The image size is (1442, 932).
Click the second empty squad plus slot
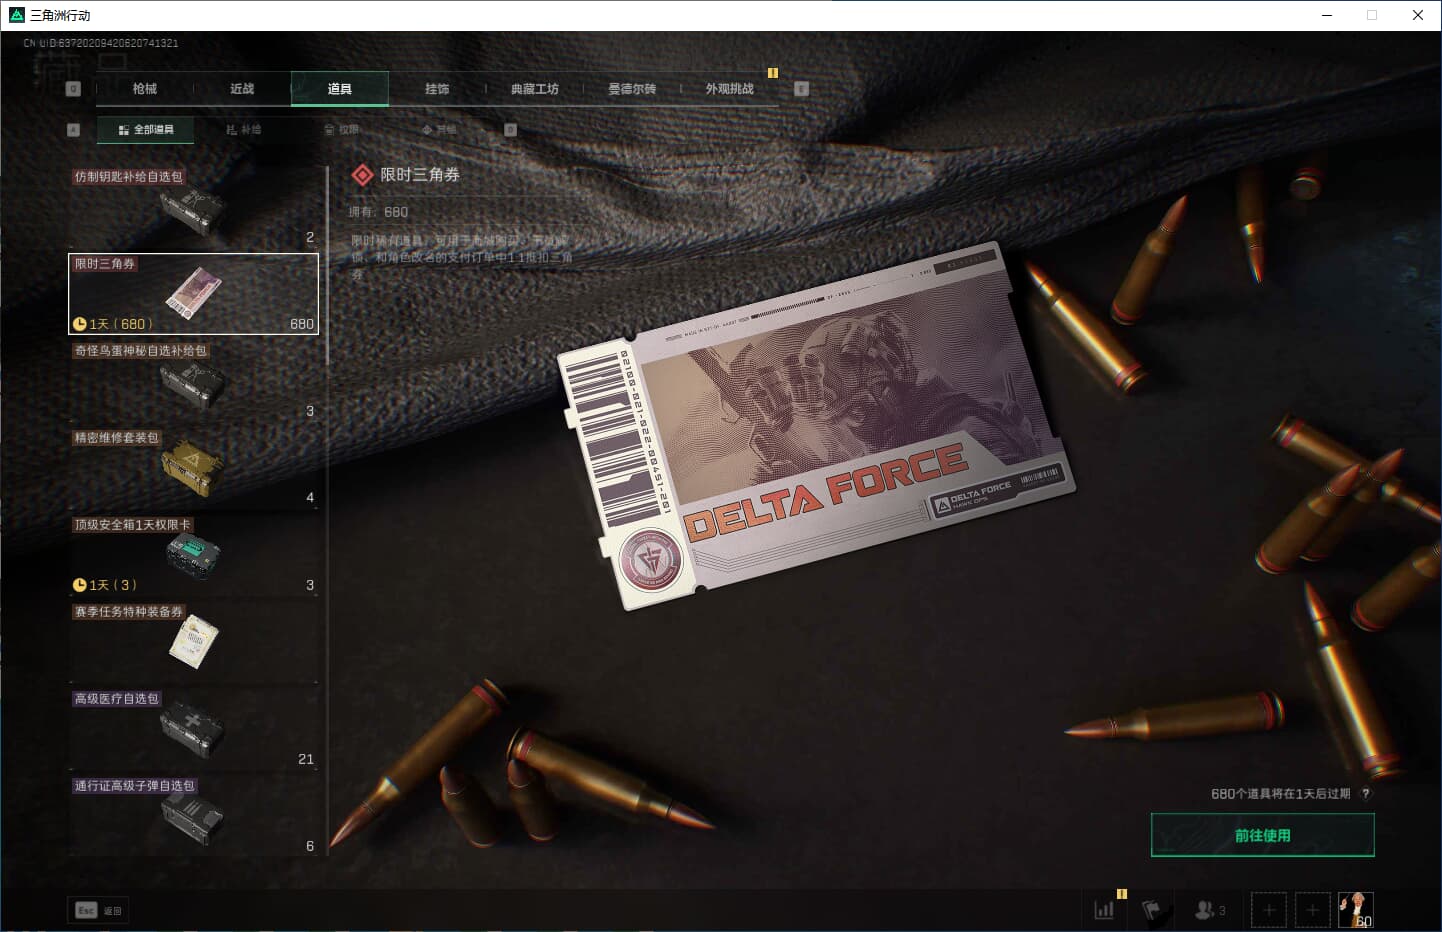pos(1313,910)
